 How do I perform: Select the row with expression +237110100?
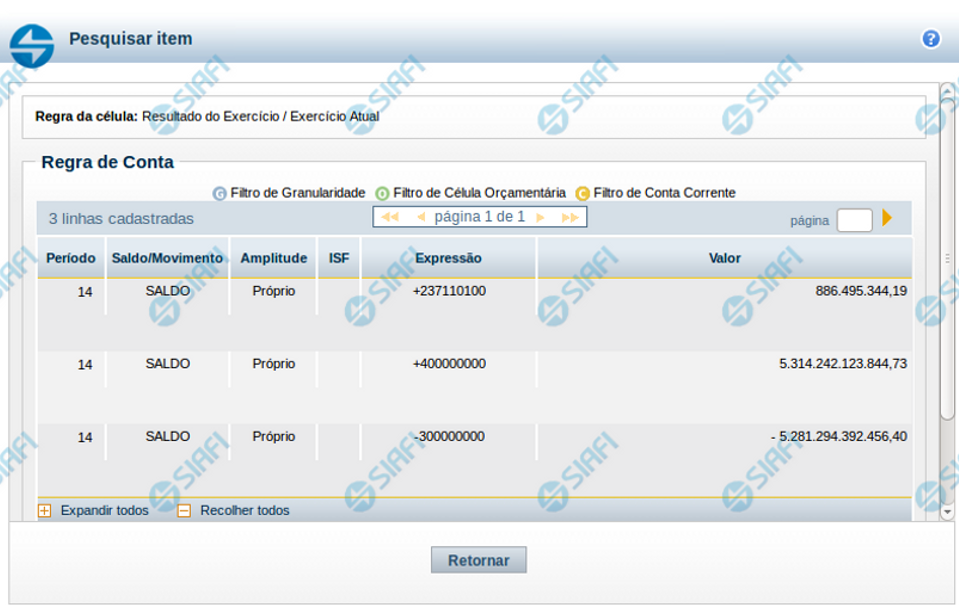click(x=449, y=291)
